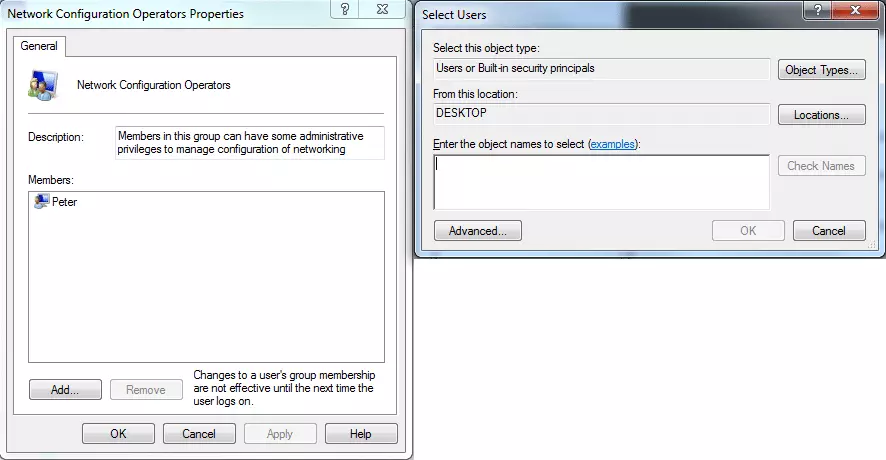Click the DESKTOP location field

pos(601,114)
